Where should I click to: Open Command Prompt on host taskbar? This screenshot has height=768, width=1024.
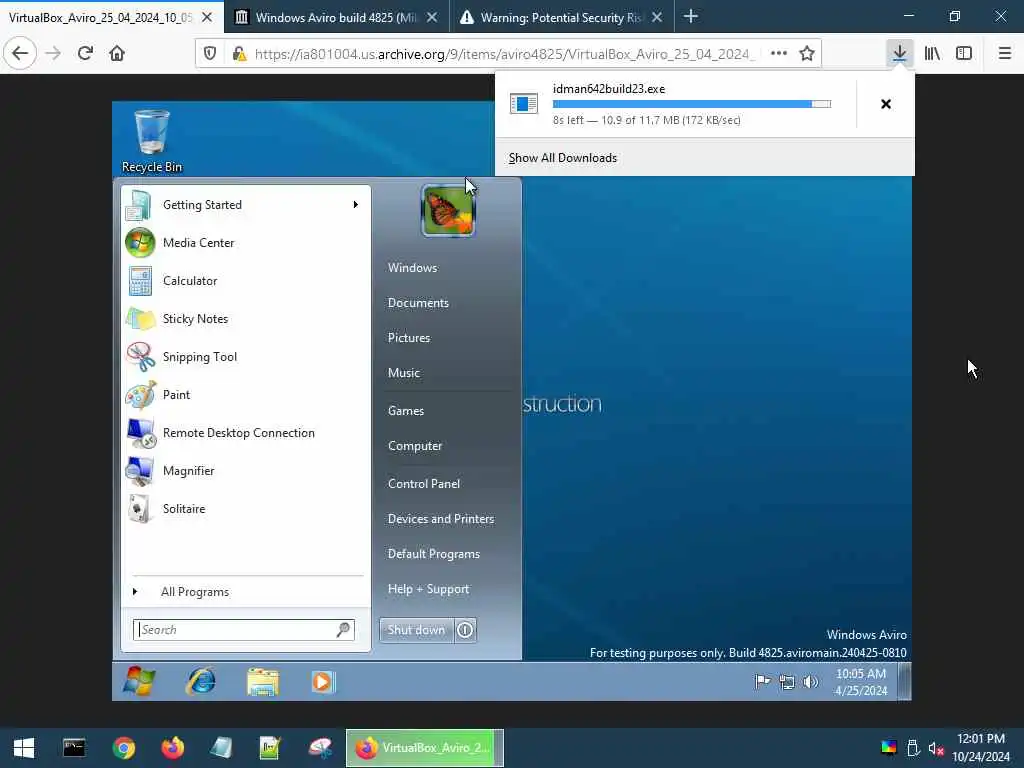pos(74,748)
